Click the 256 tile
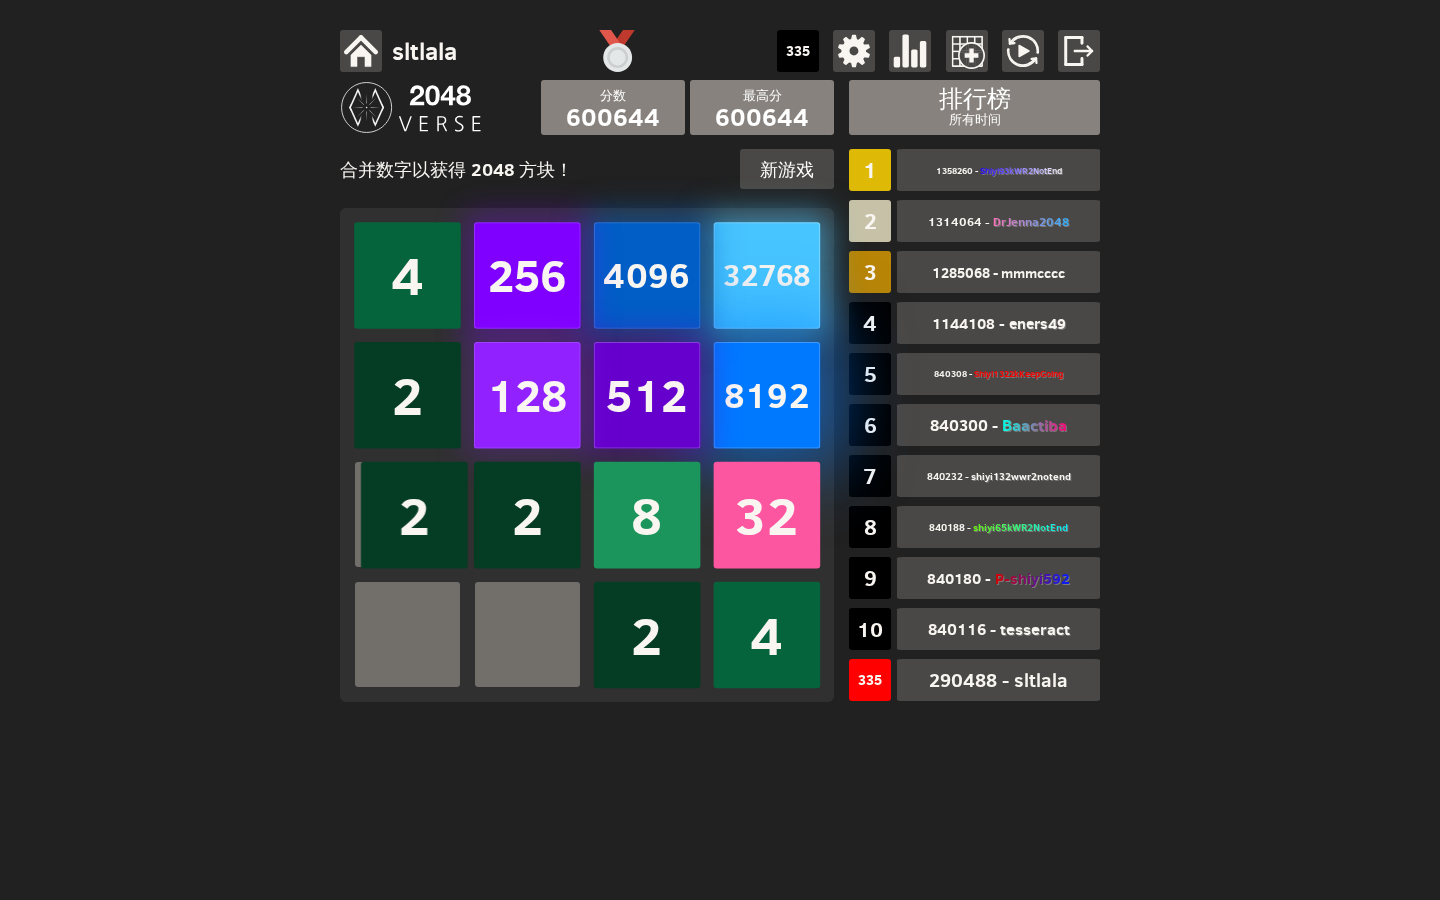 pos(527,275)
